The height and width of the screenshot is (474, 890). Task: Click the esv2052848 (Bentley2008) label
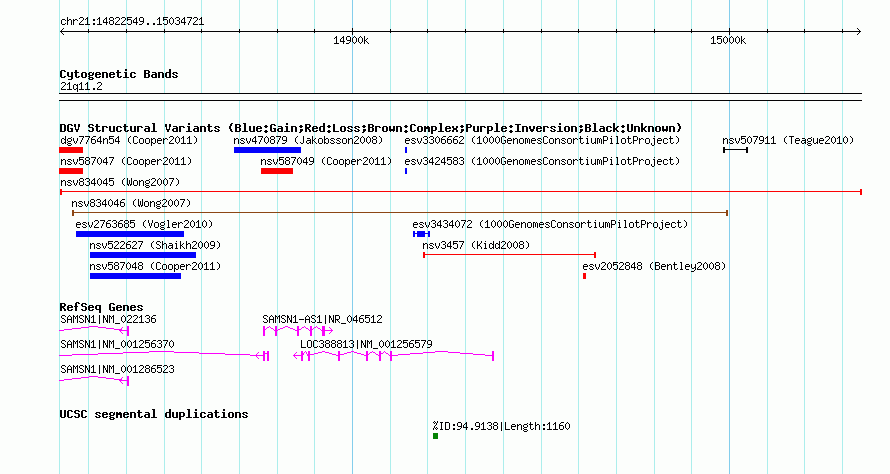654,266
